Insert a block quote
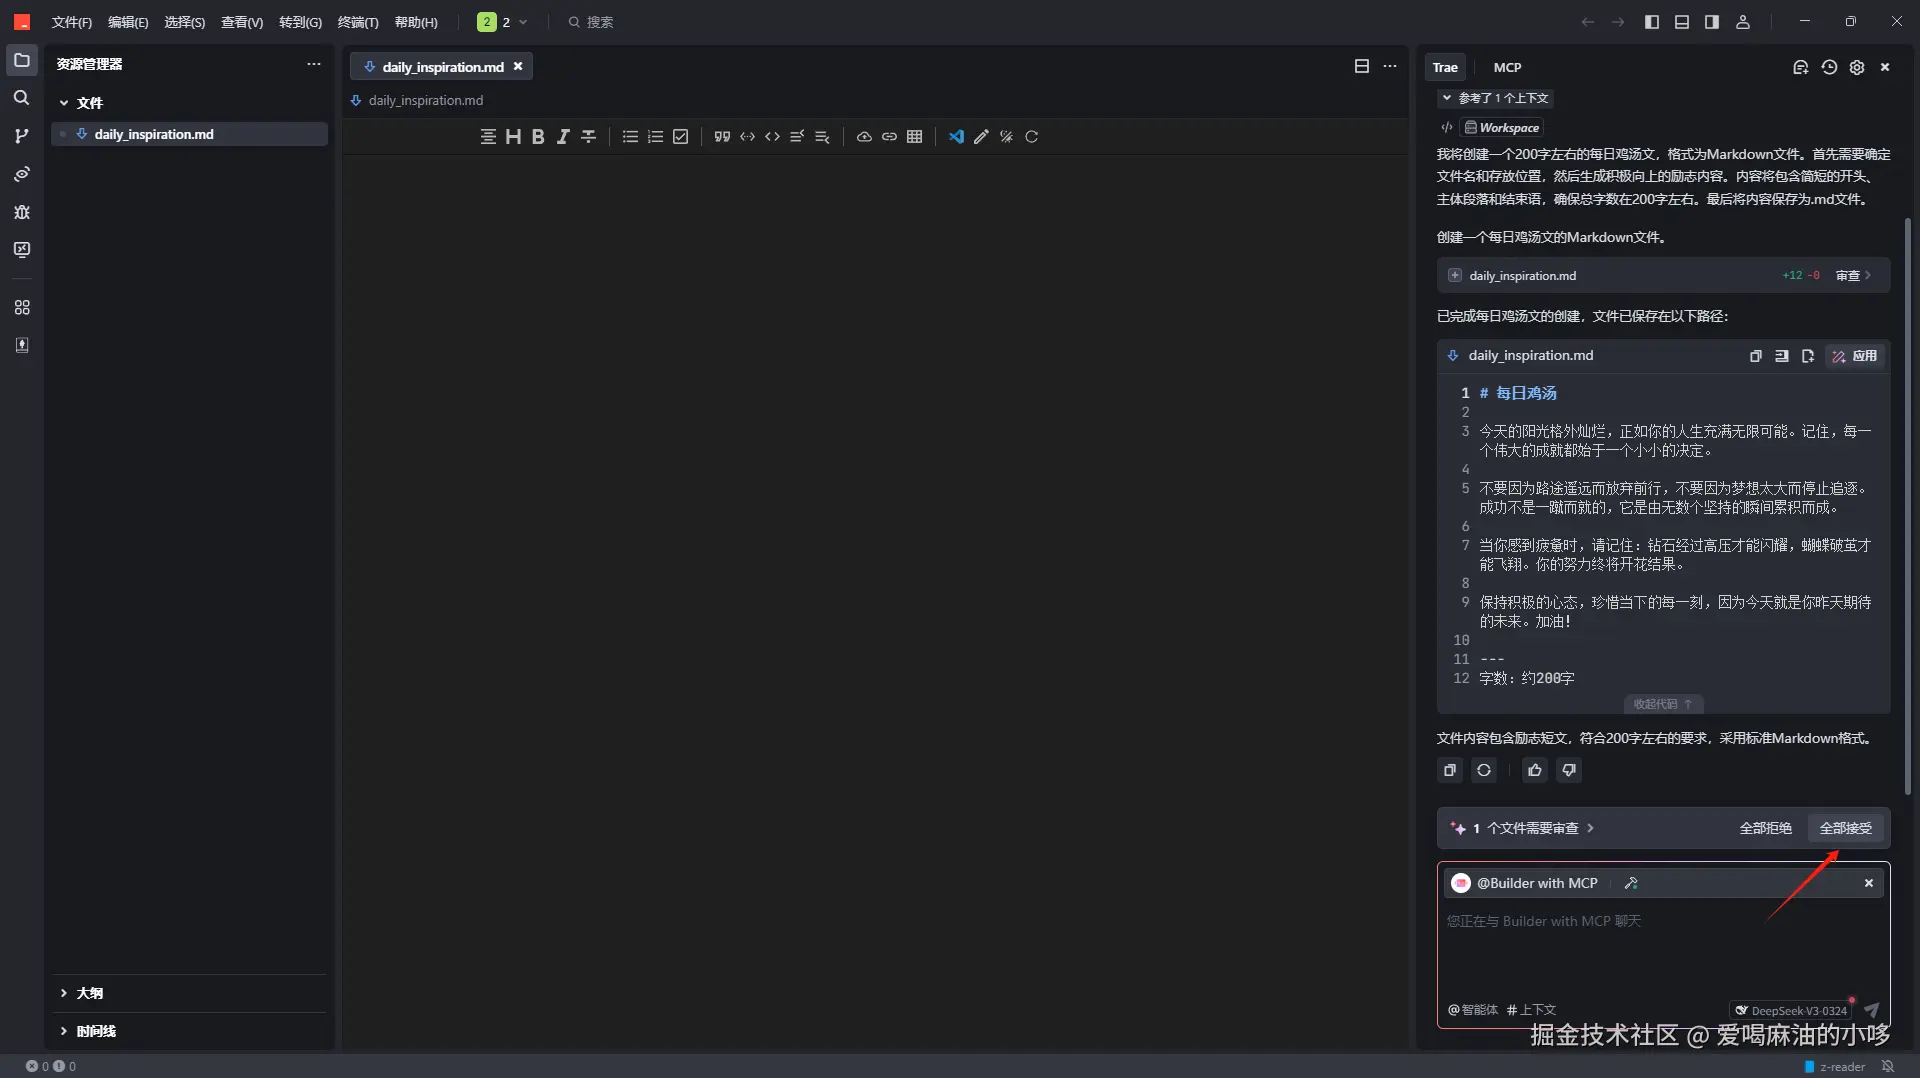 pyautogui.click(x=722, y=137)
